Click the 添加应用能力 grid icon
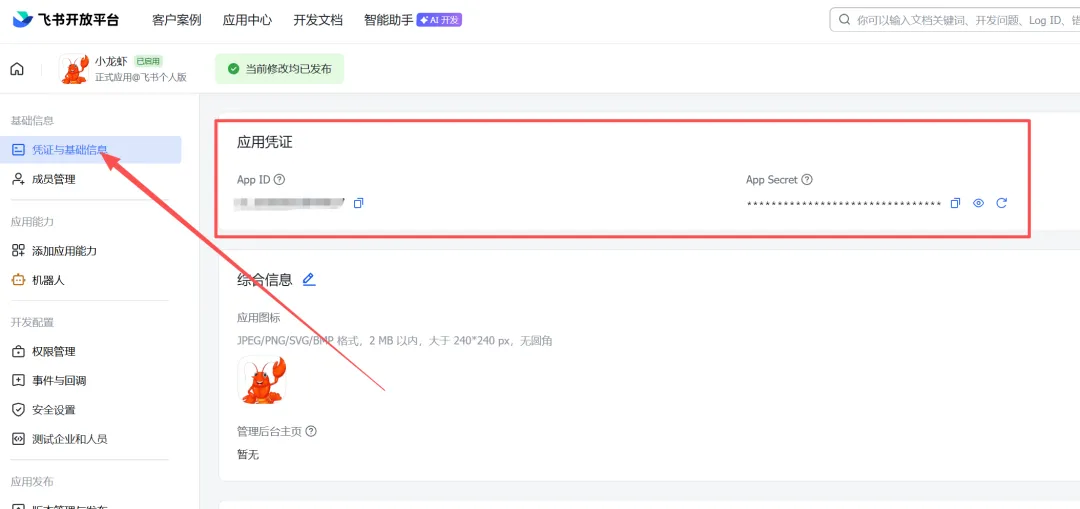 pos(19,251)
